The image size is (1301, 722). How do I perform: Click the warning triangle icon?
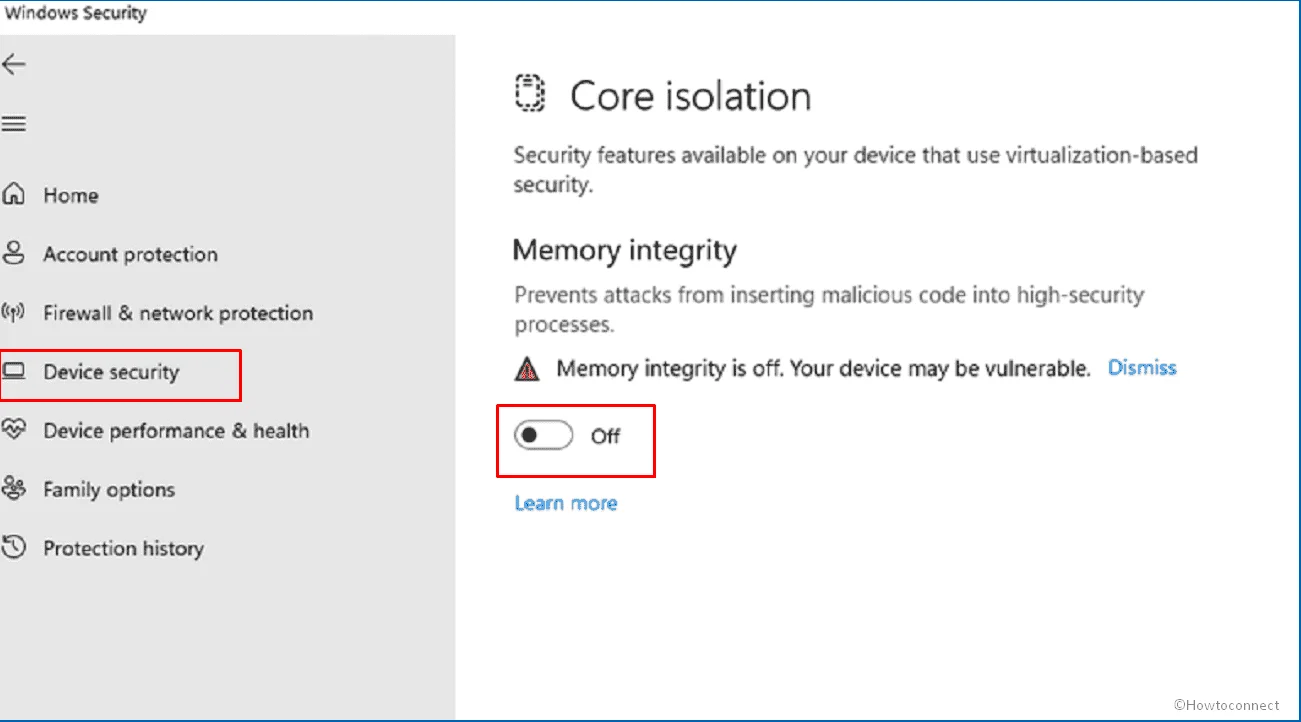(x=525, y=368)
